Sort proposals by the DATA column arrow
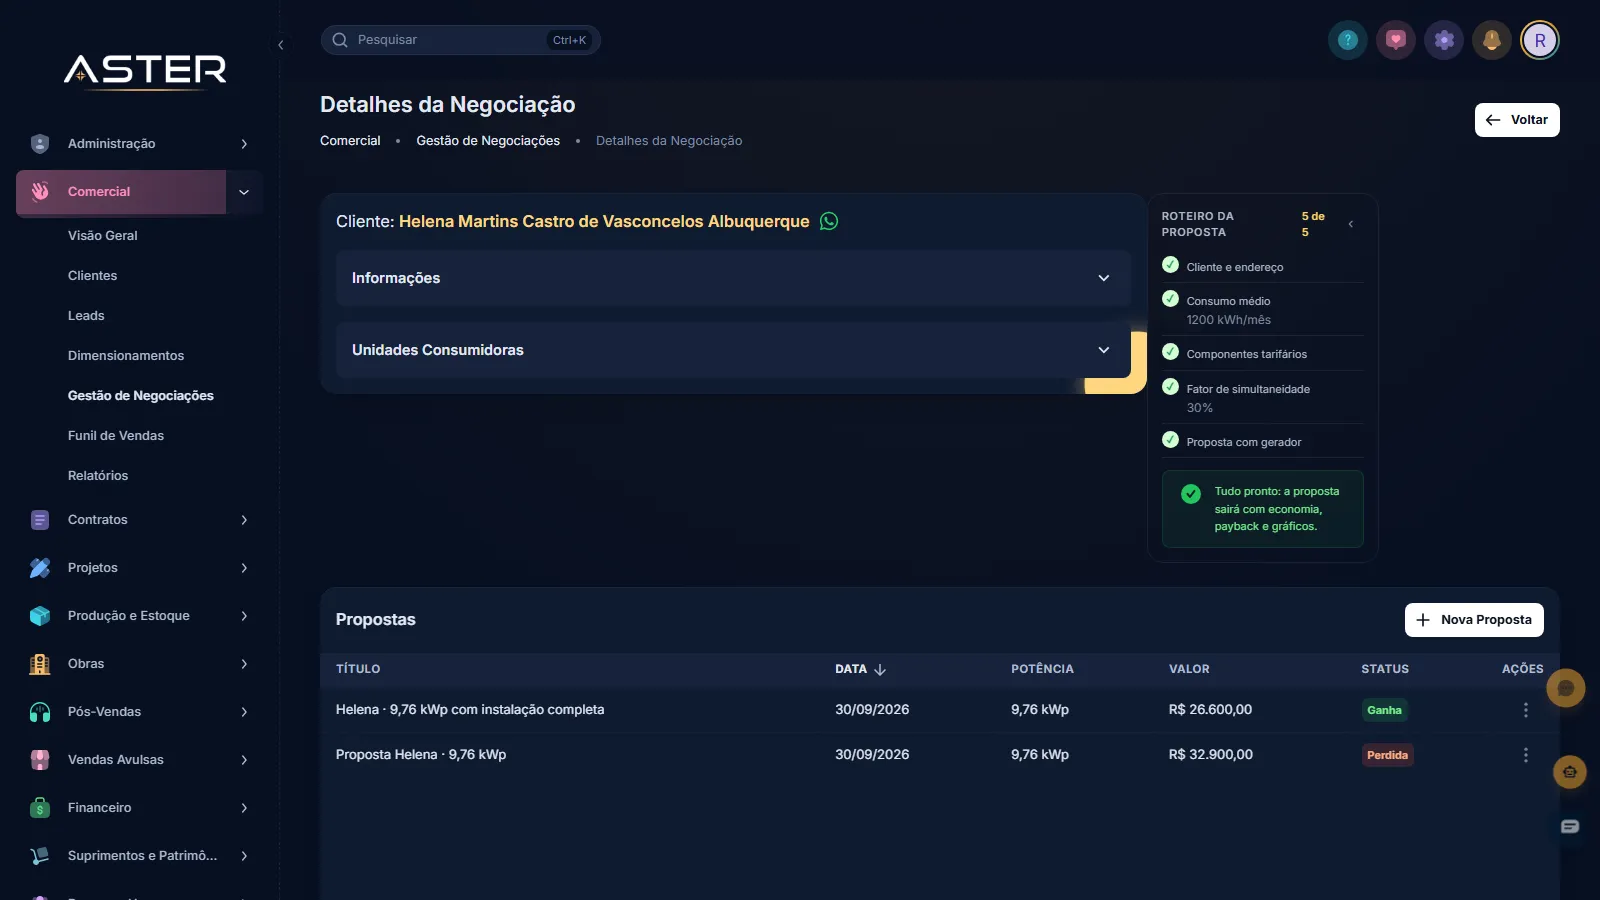Screen dimensions: 1600x900 point(880,670)
